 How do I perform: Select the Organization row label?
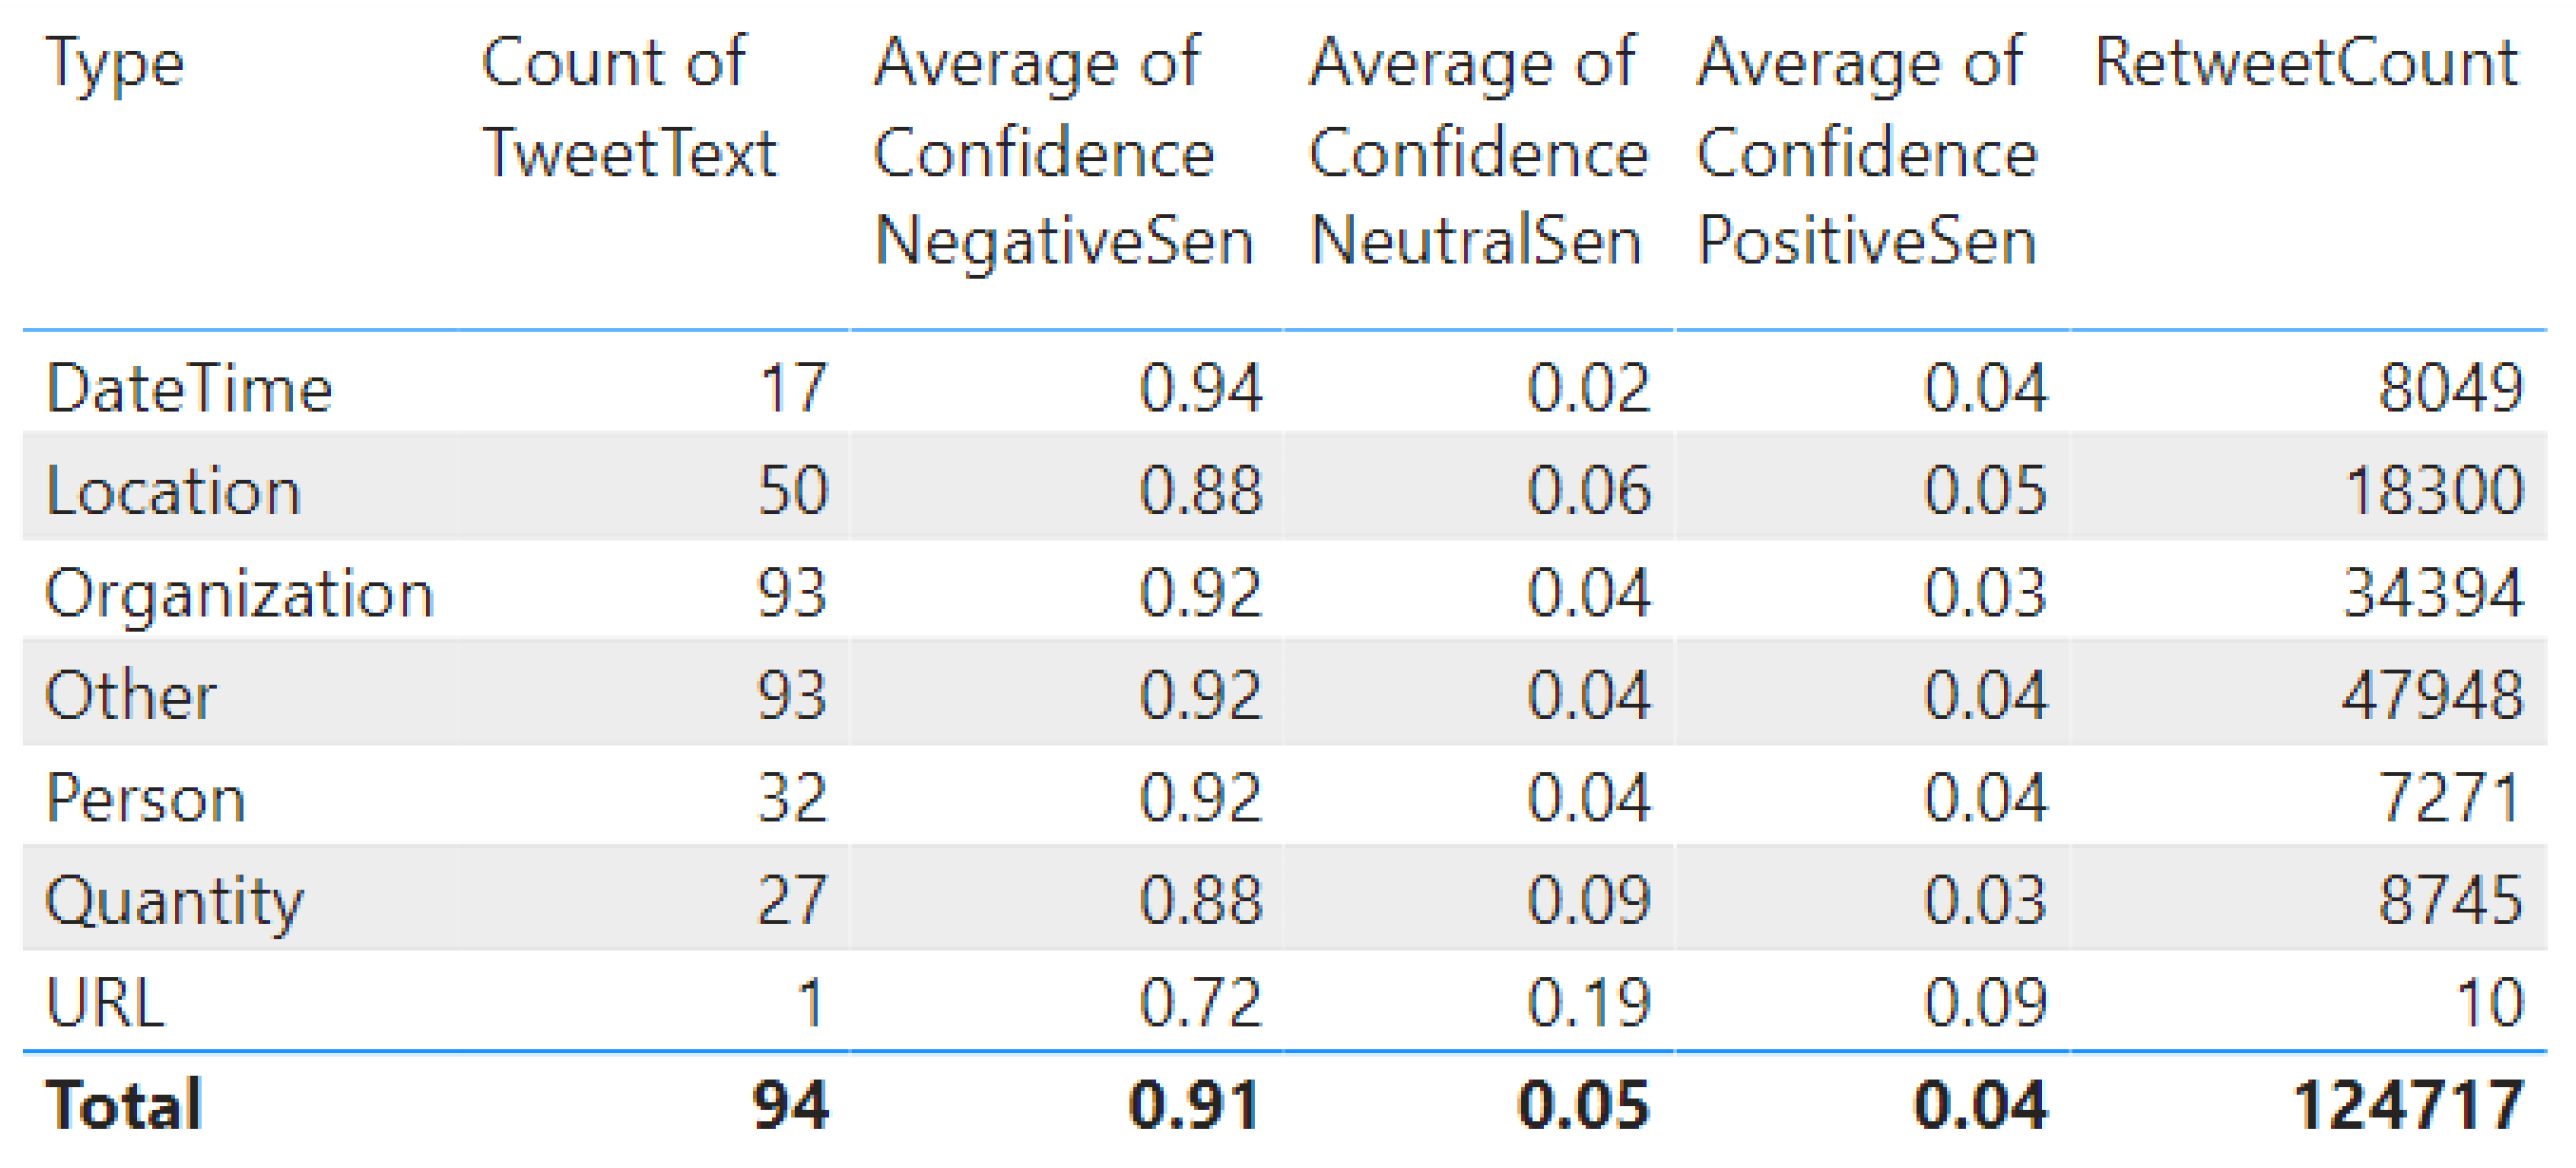coord(239,593)
